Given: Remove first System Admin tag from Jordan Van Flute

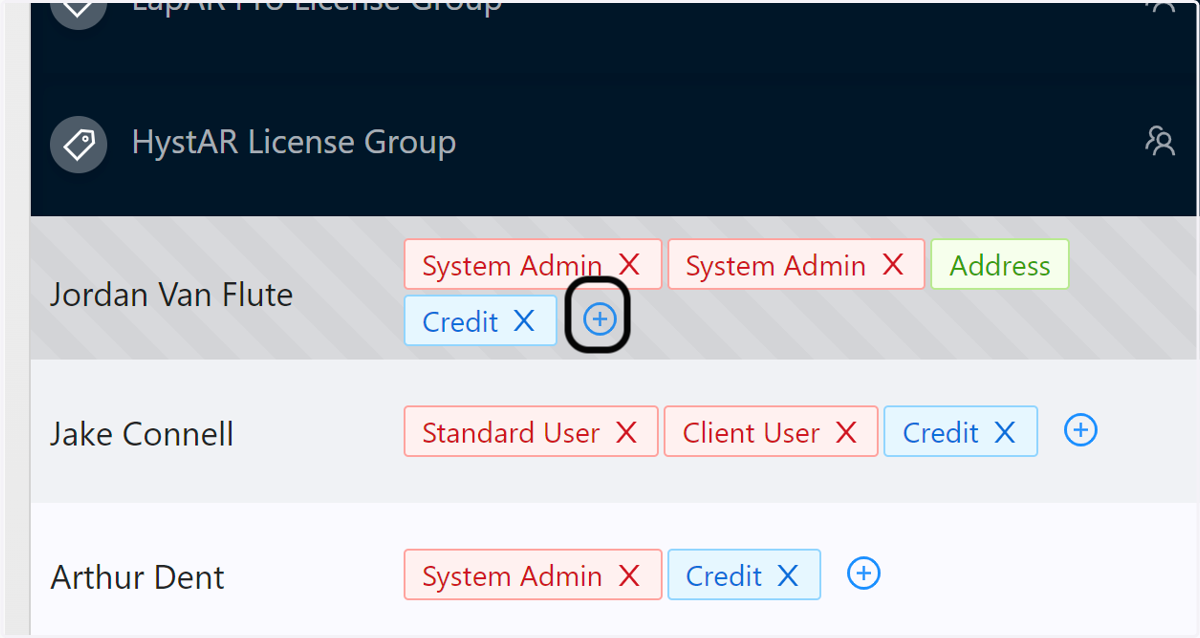Looking at the screenshot, I should point(629,265).
